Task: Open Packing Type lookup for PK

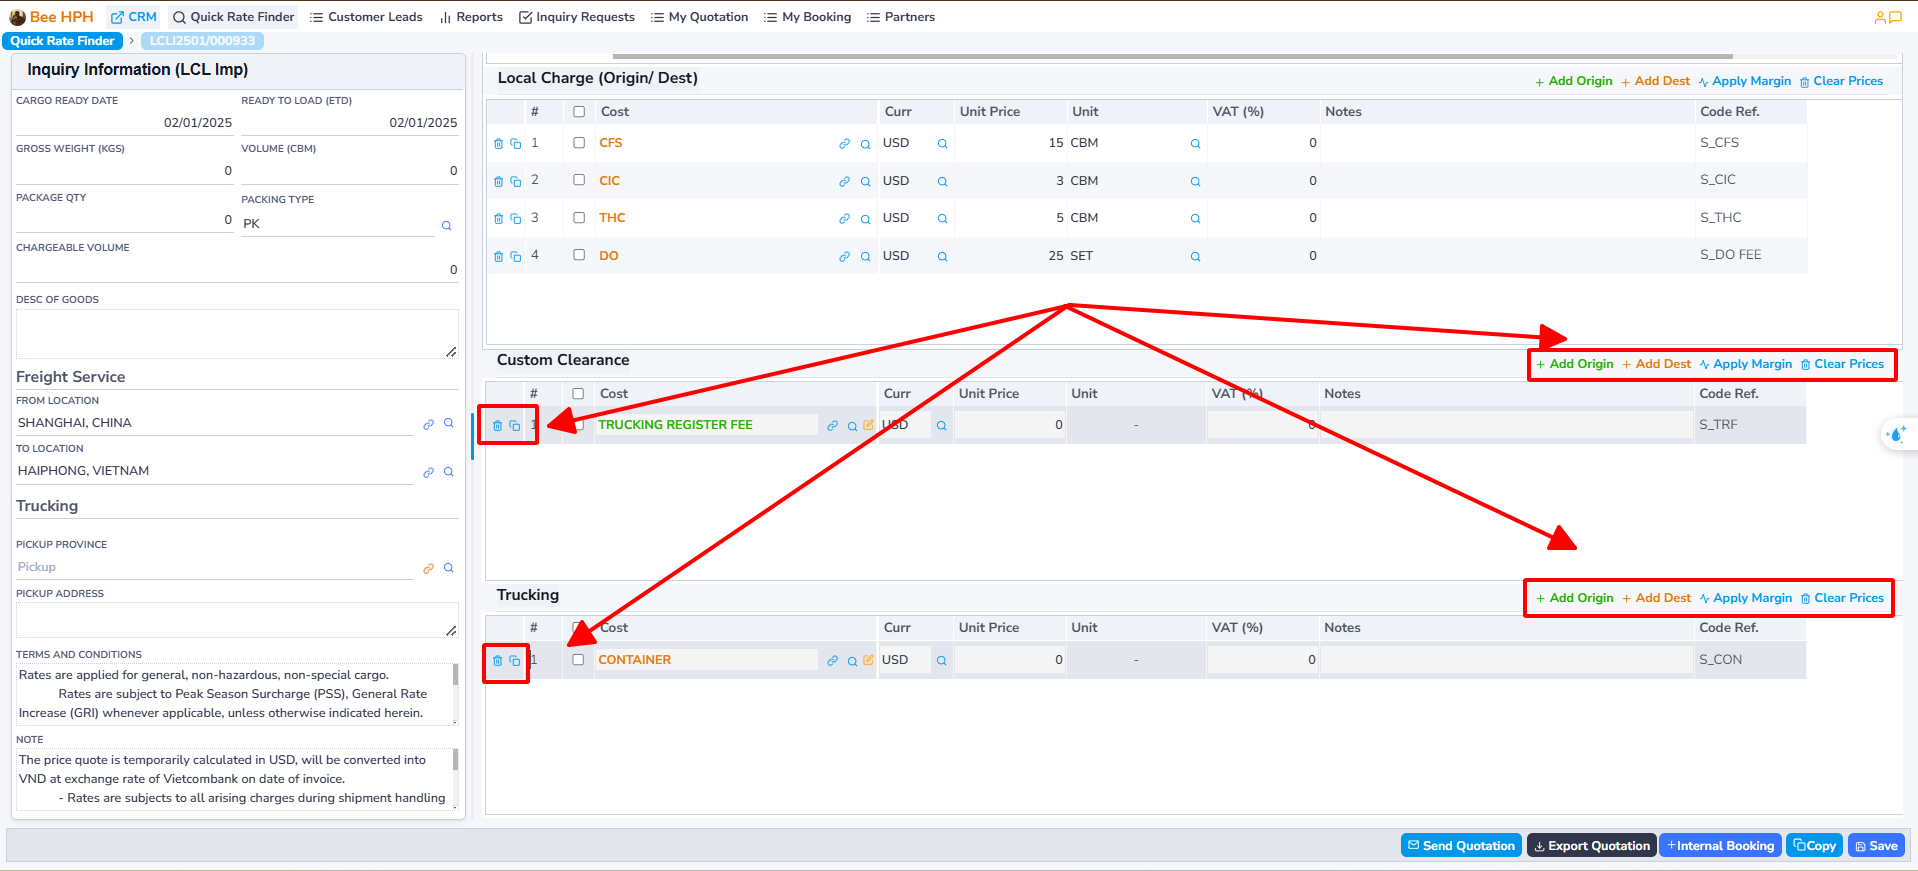Action: (446, 226)
